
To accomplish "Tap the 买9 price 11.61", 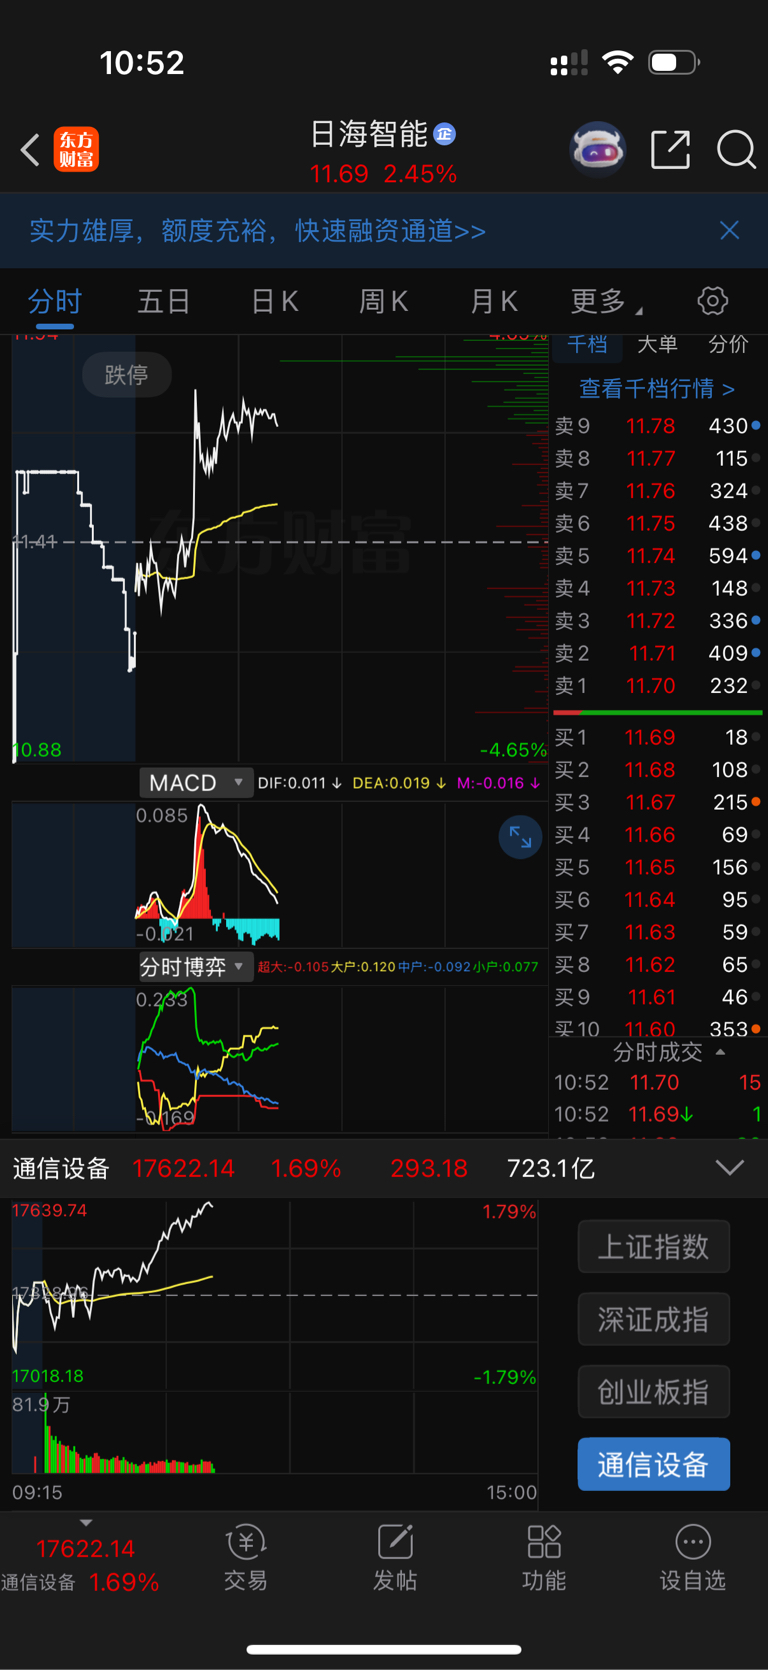I will point(650,998).
